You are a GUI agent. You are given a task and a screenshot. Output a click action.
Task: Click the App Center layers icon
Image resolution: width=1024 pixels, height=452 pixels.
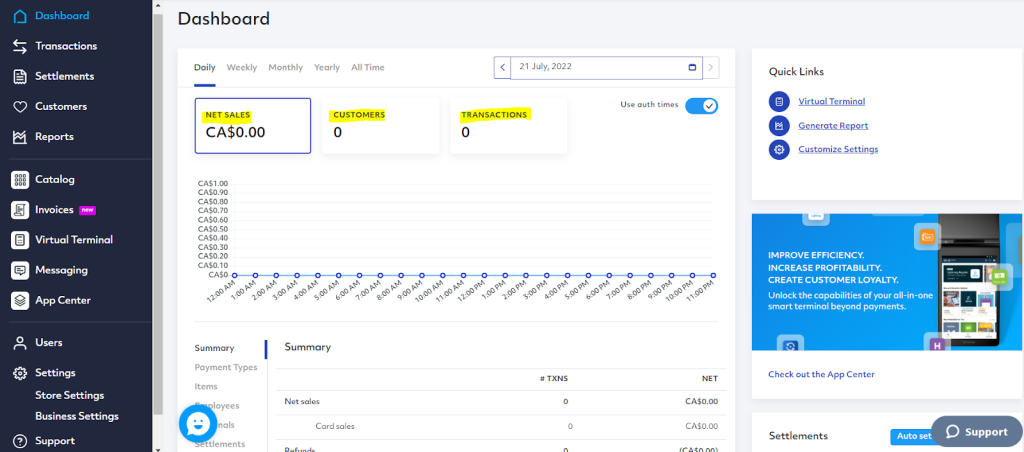(x=20, y=300)
